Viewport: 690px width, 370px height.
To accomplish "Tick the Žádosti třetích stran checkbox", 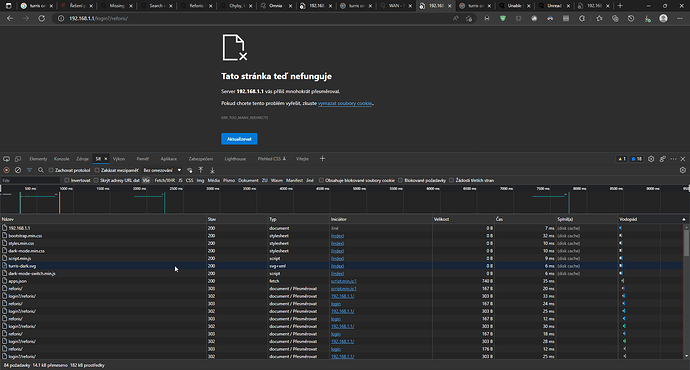I will pos(451,180).
